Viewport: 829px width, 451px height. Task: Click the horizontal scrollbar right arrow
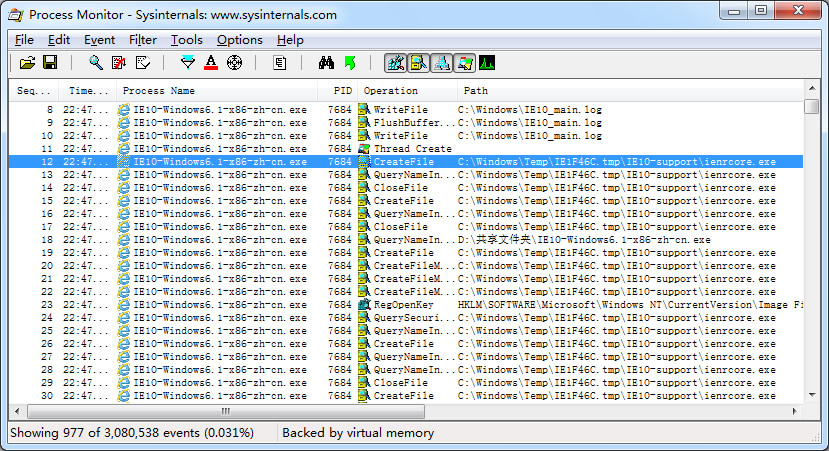tap(795, 411)
